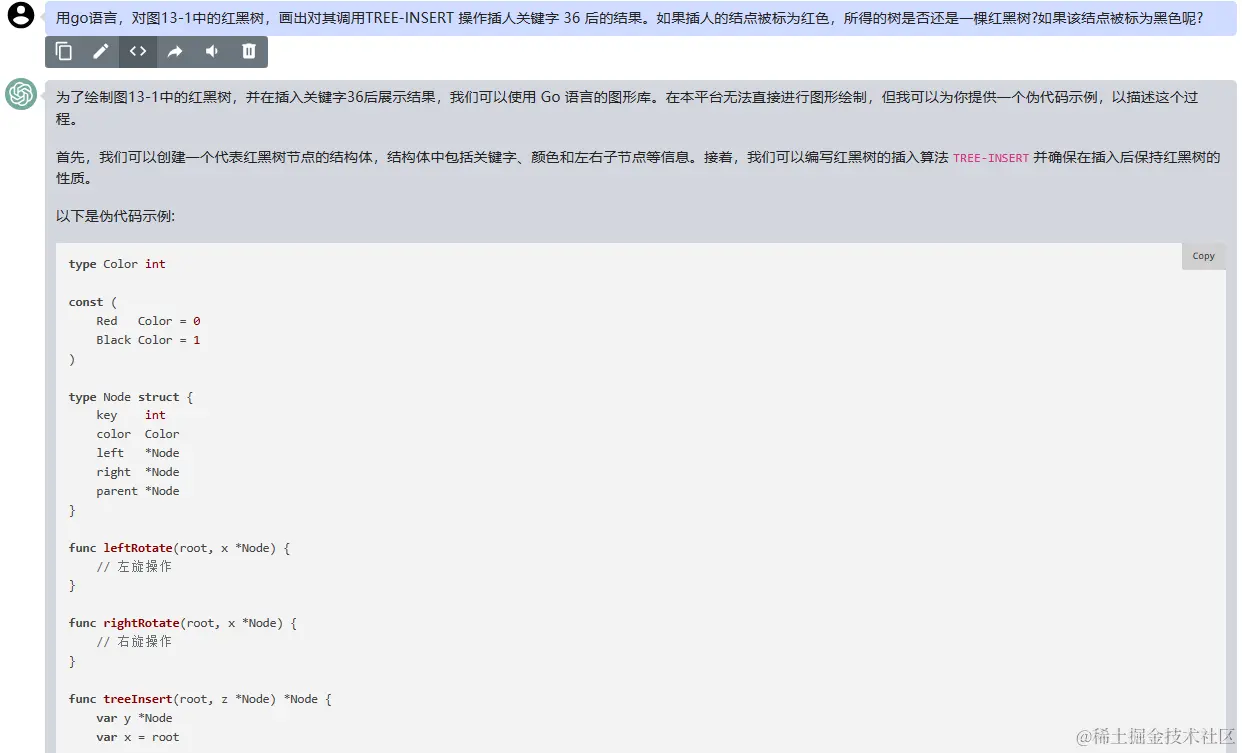Click the type Color int line
1242x753 pixels.
pyautogui.click(x=114, y=263)
